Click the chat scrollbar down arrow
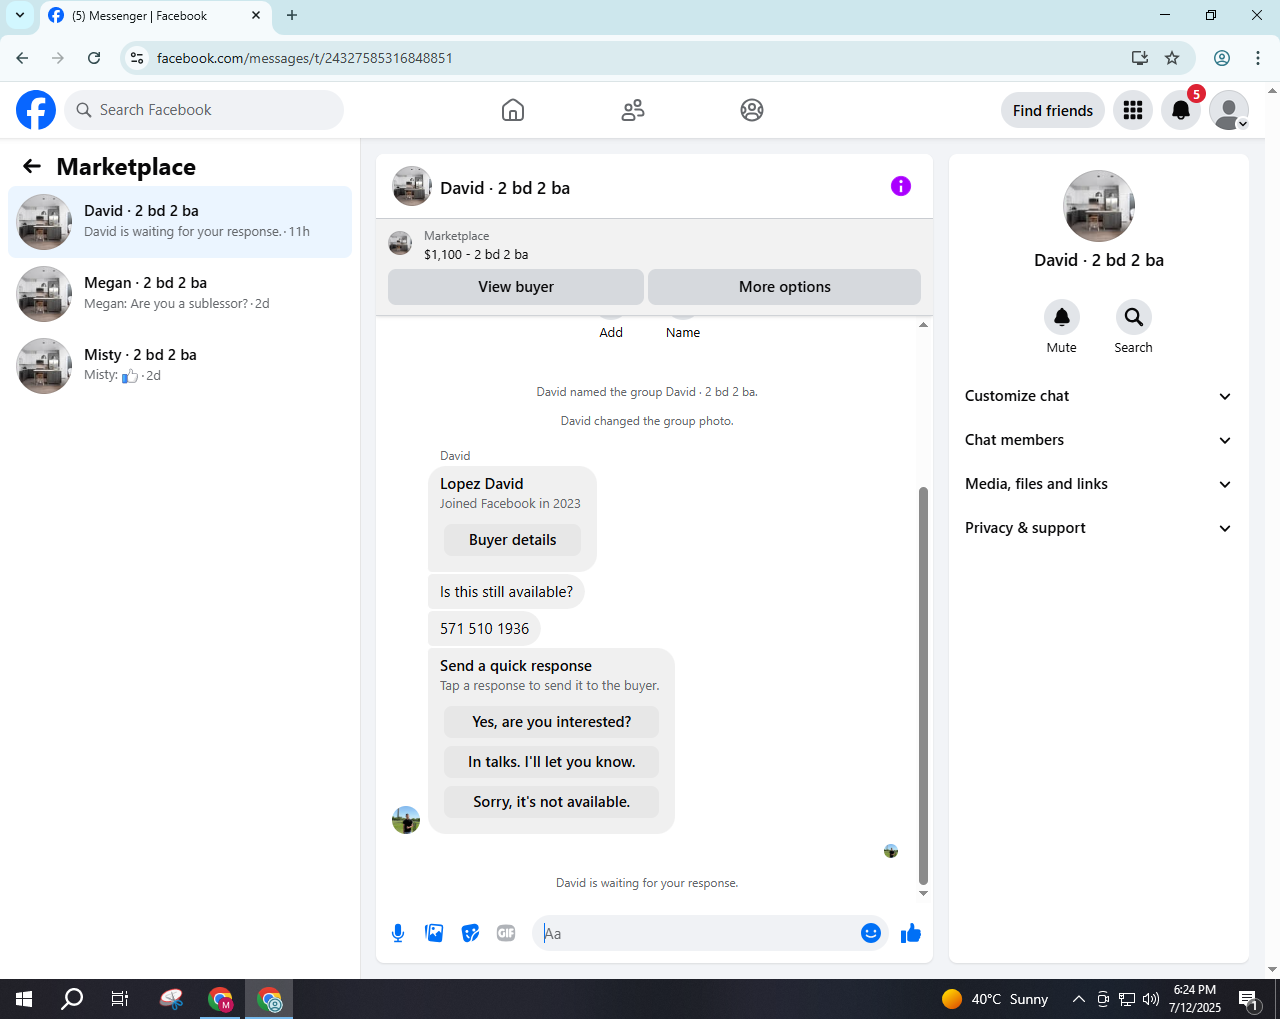The height and width of the screenshot is (1019, 1280). (x=923, y=894)
